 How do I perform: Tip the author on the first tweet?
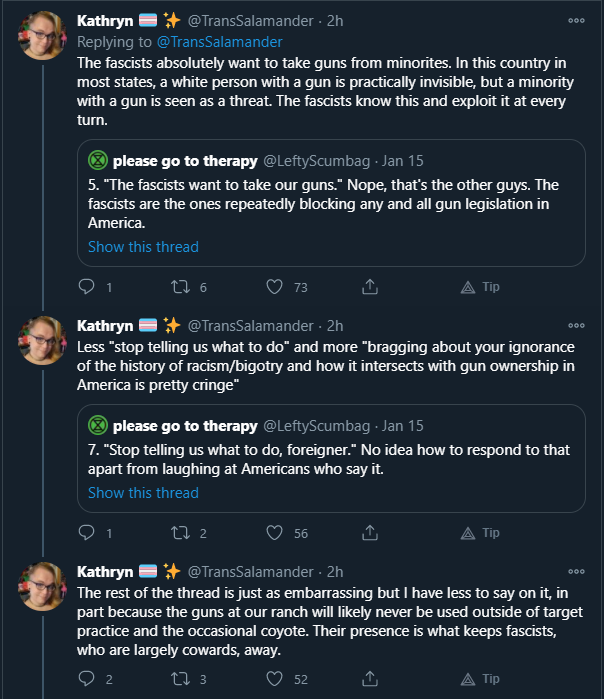pos(480,287)
